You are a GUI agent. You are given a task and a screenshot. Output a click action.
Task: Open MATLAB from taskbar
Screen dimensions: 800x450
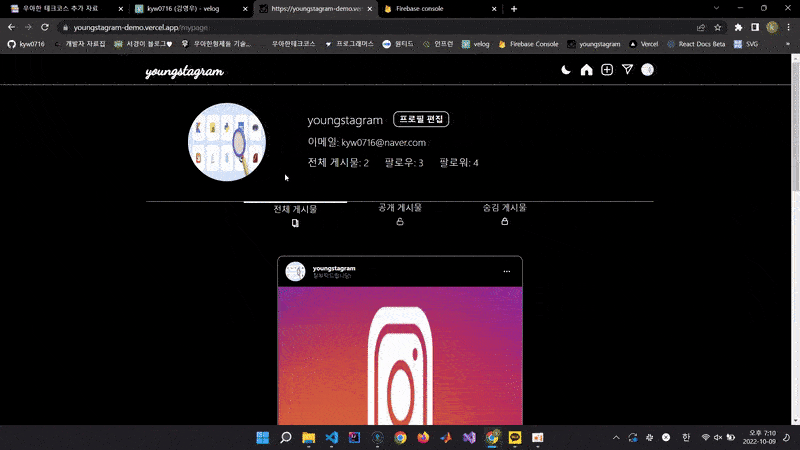point(446,438)
